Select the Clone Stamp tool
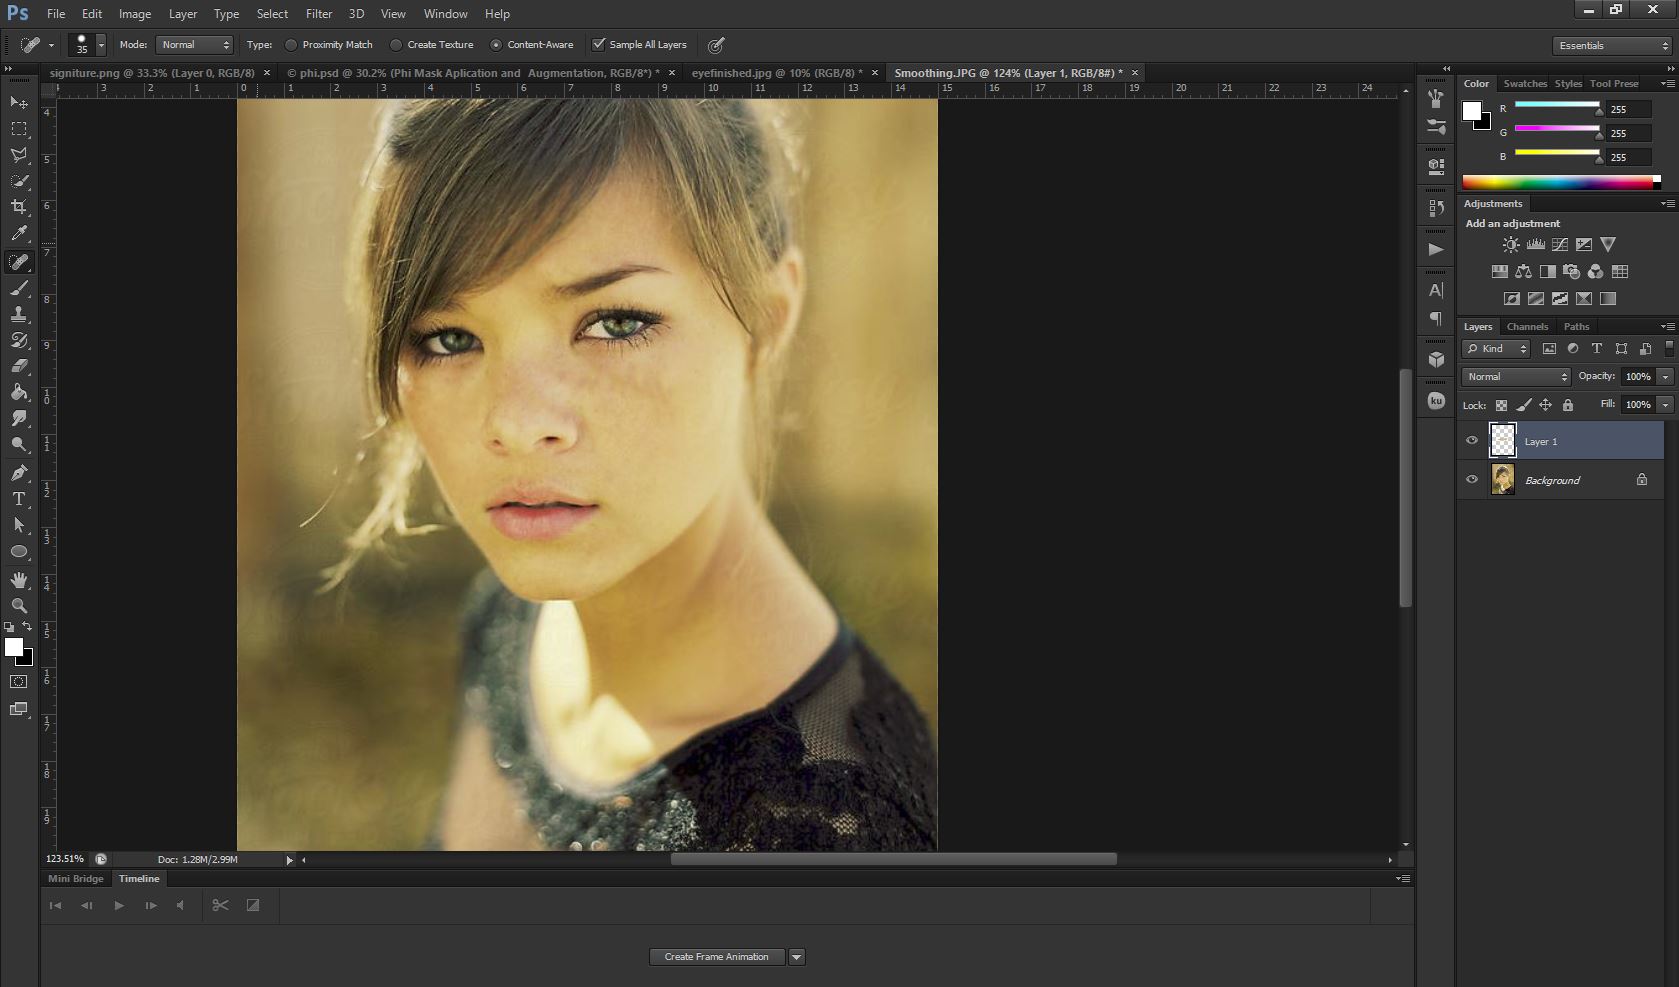 (x=19, y=314)
